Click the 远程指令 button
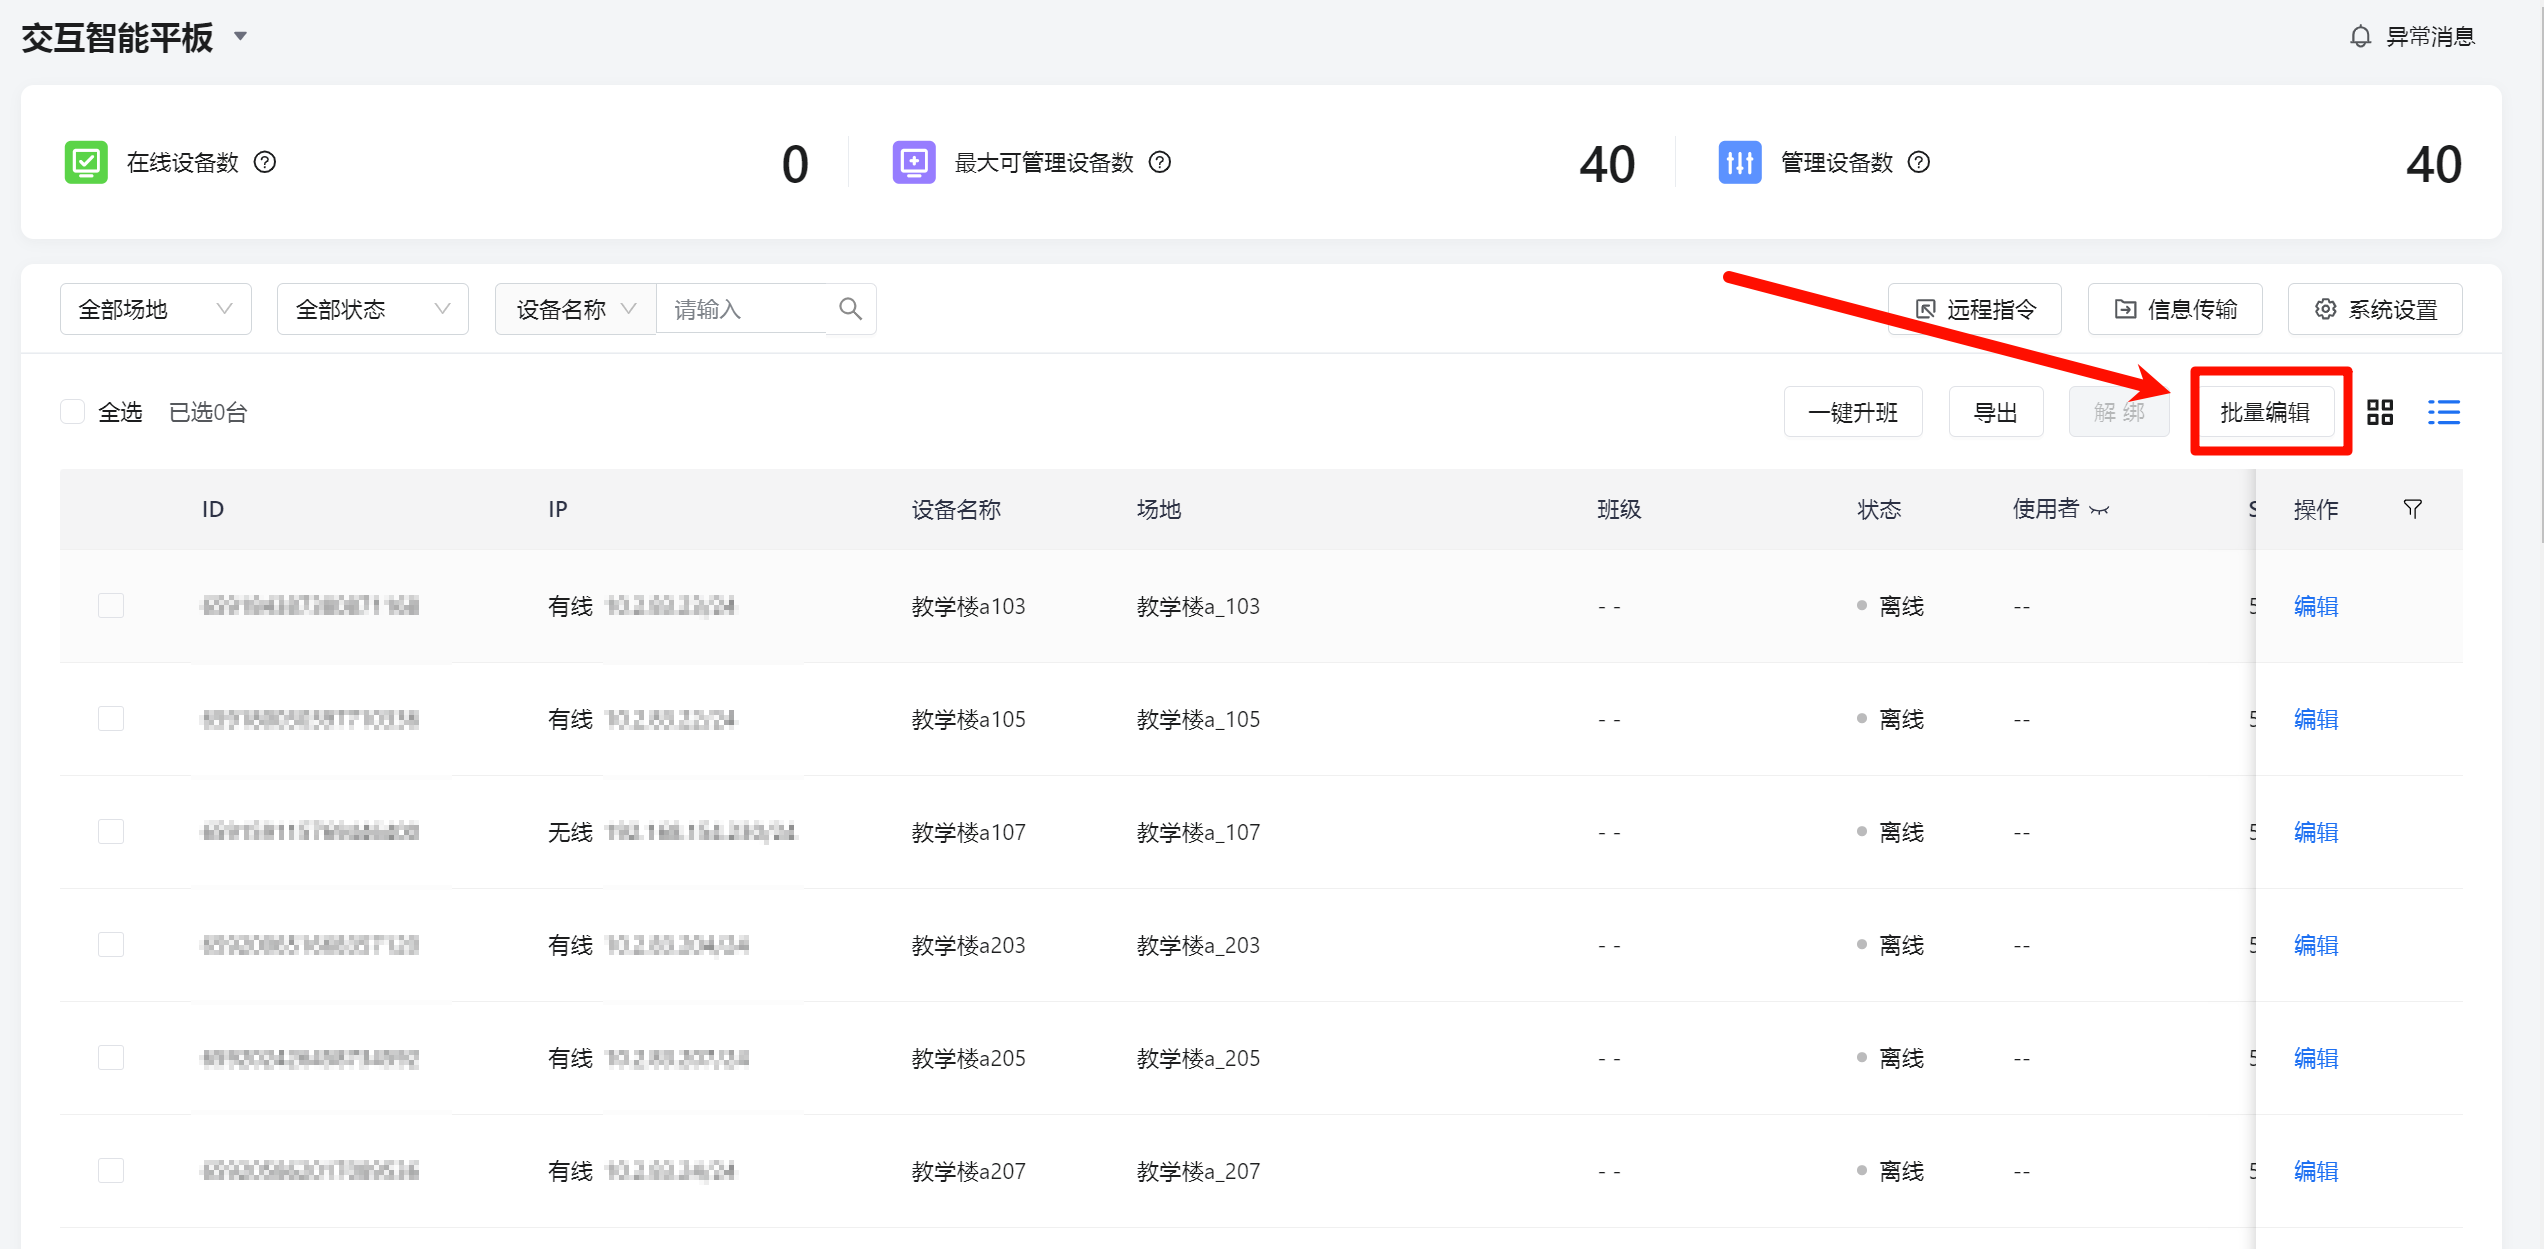Image resolution: width=2544 pixels, height=1249 pixels. point(1974,309)
